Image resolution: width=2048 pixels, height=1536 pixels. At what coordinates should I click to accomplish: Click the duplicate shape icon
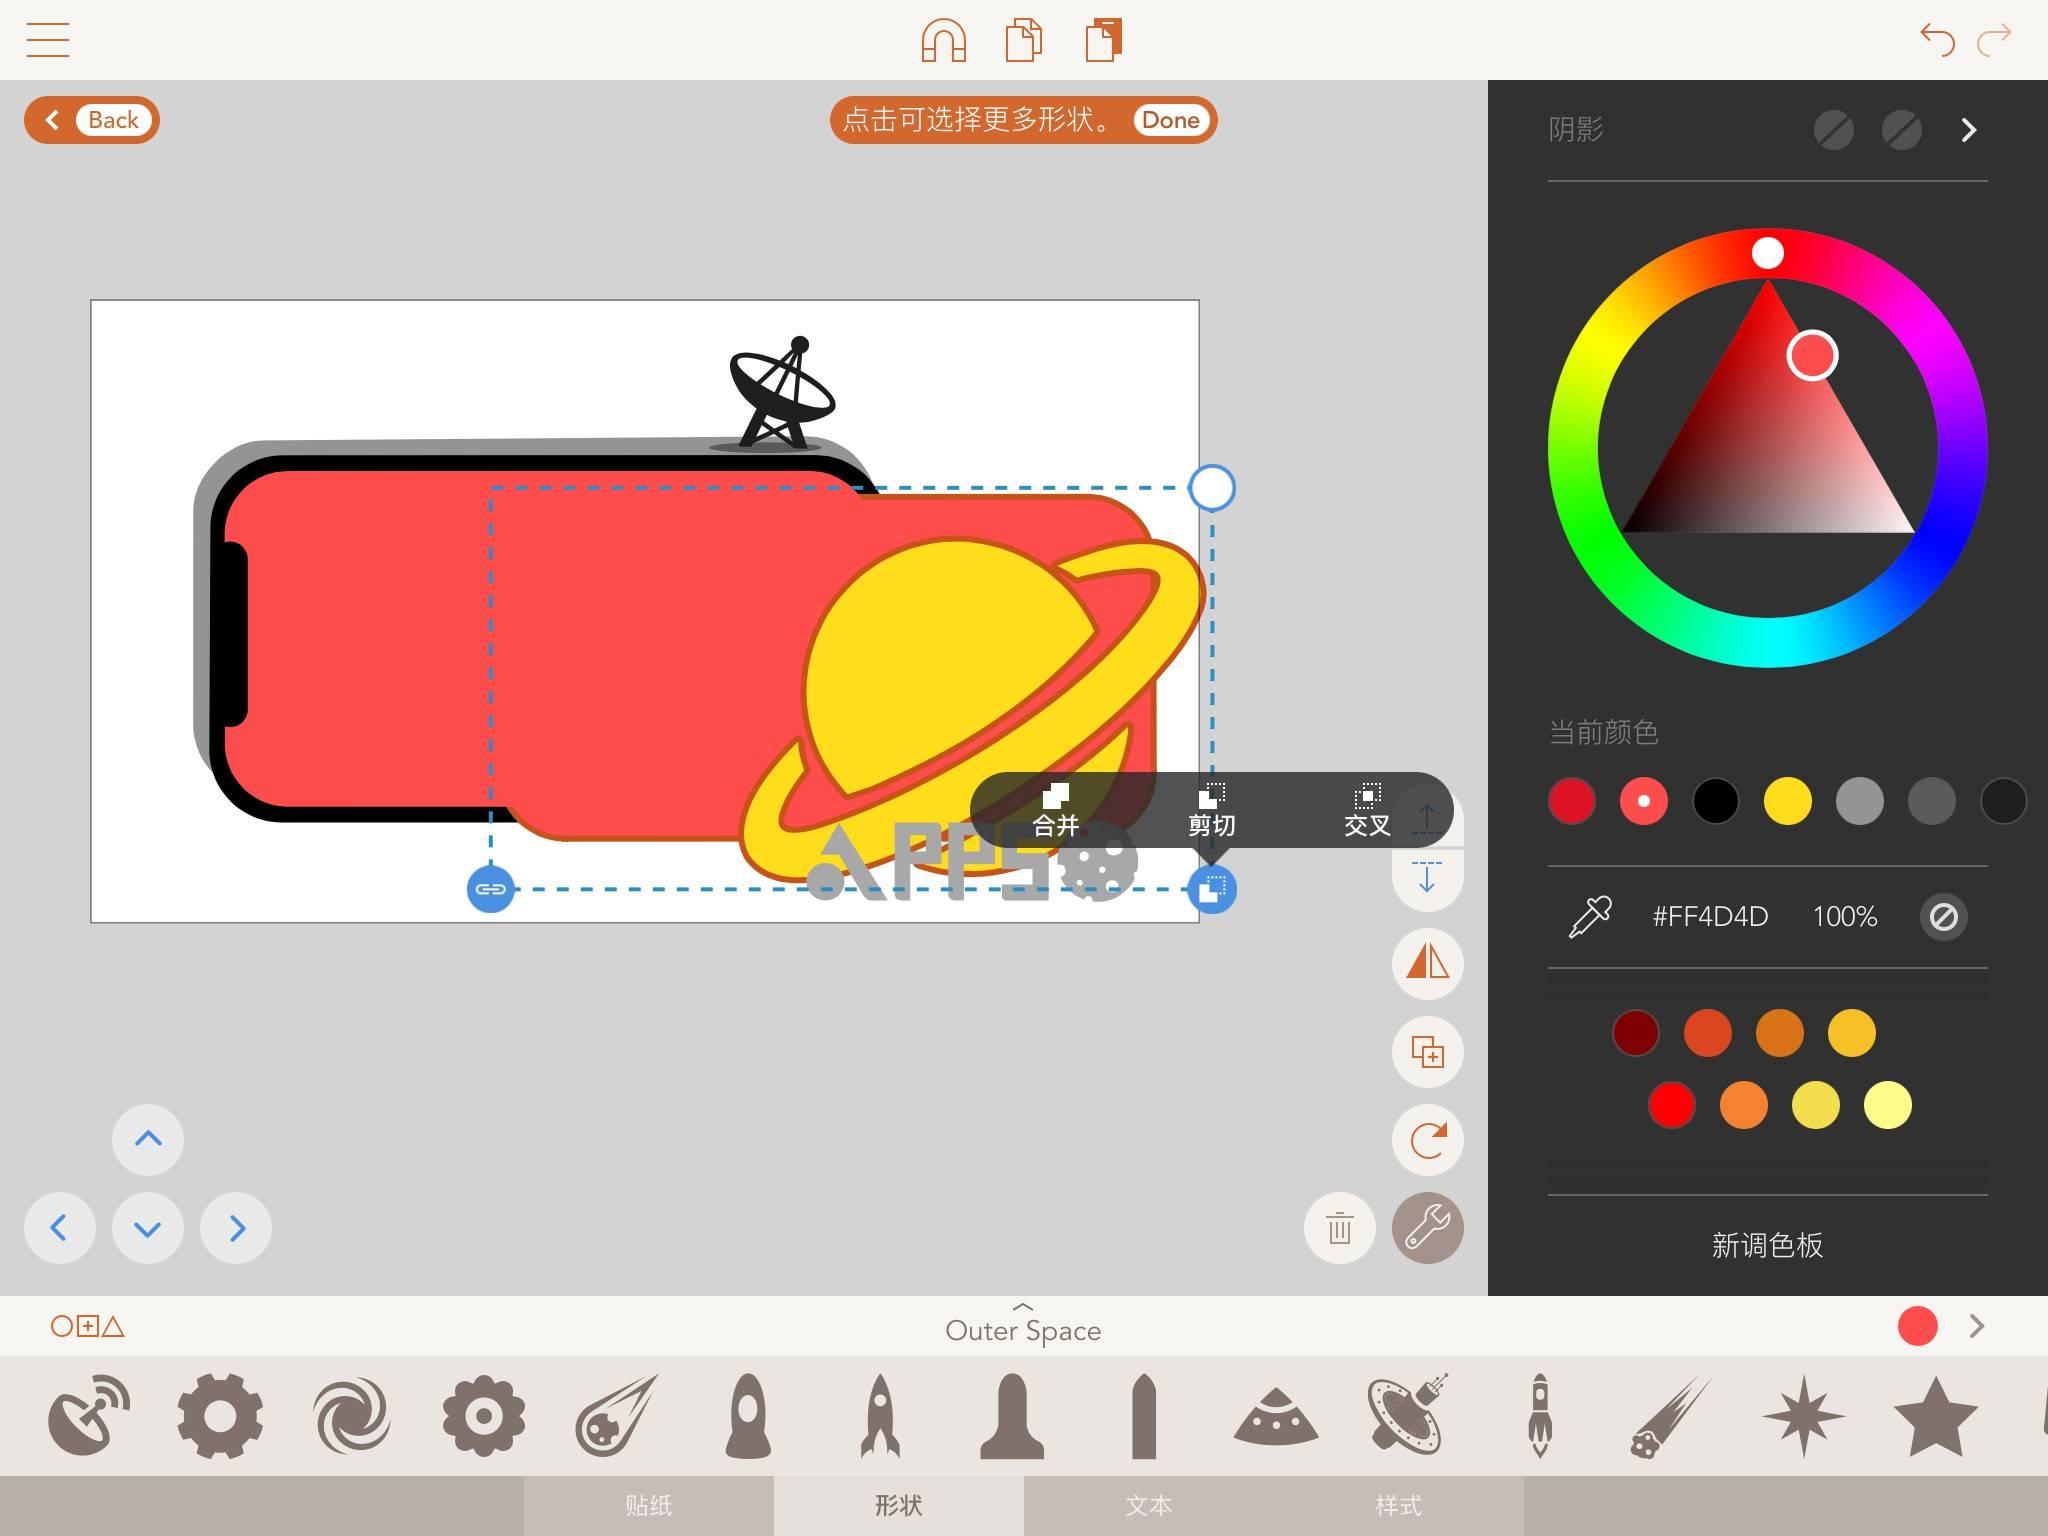coord(1427,1051)
